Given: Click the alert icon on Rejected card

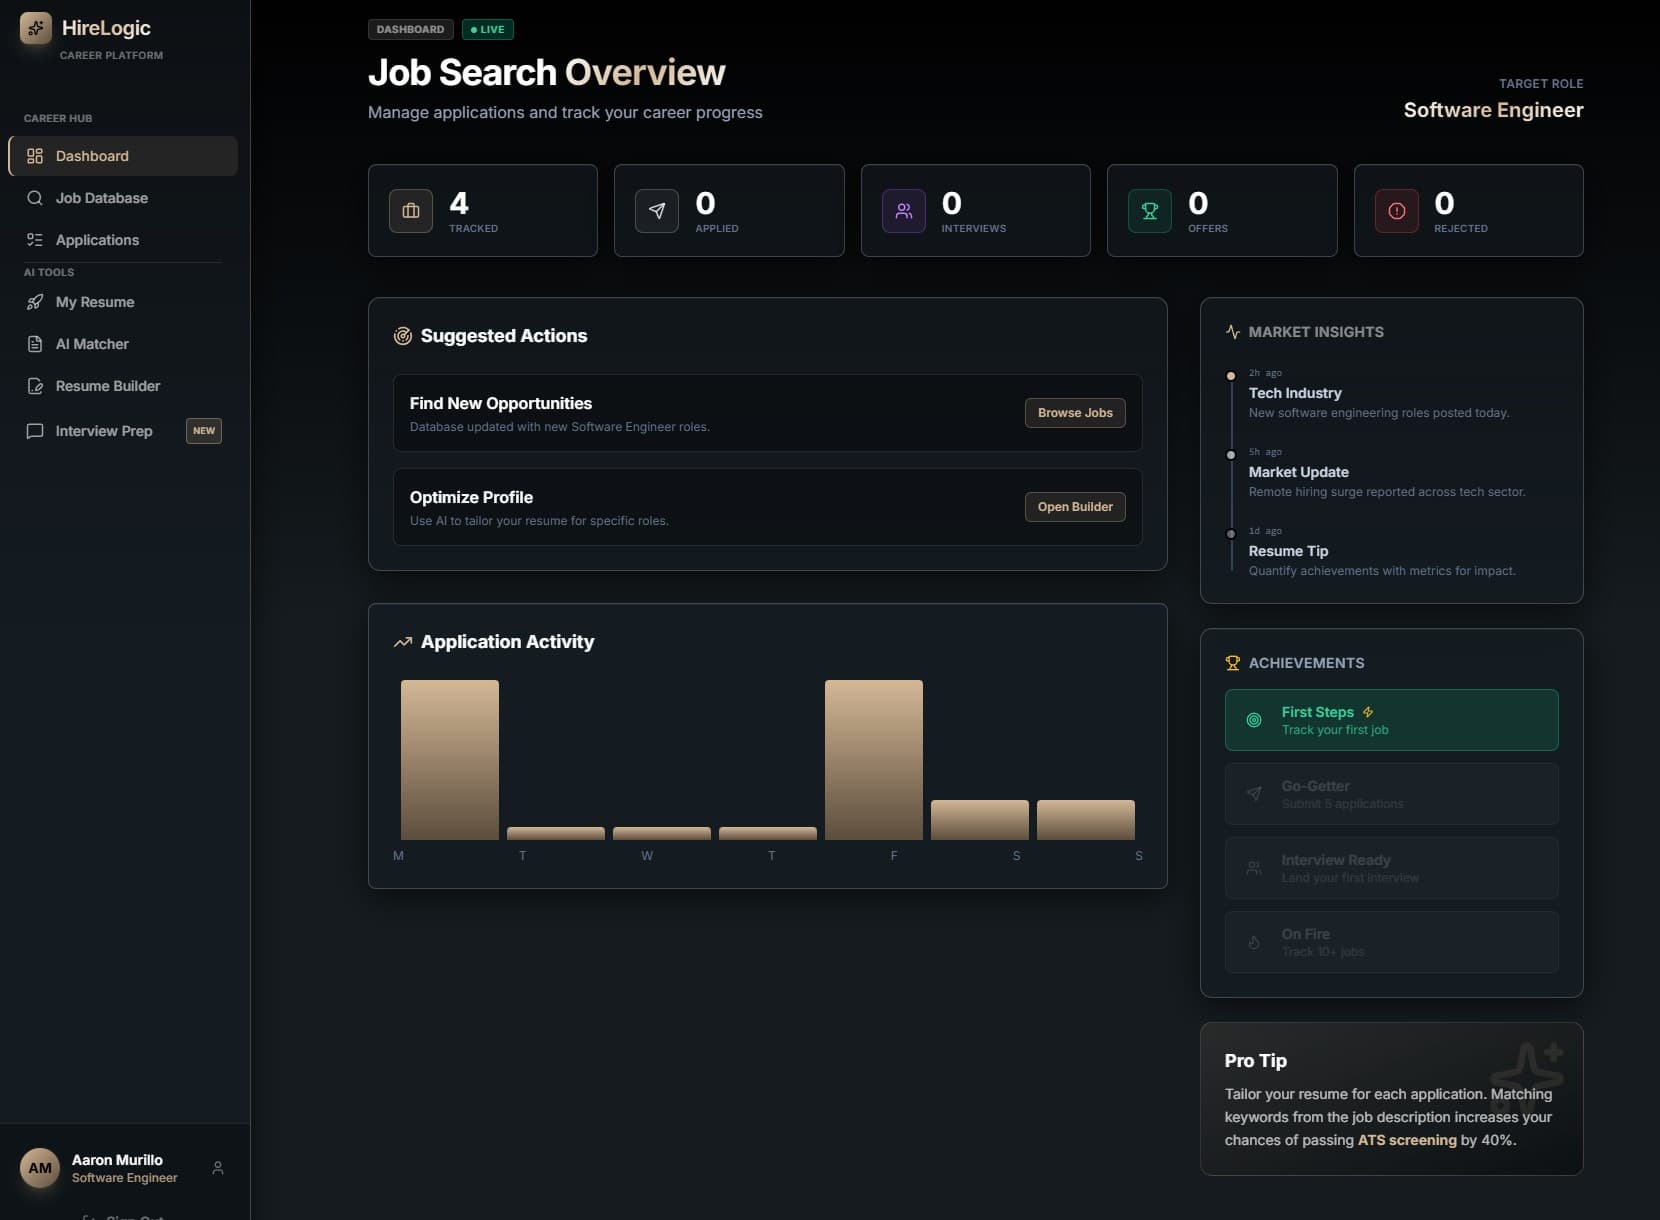Looking at the screenshot, I should (1396, 211).
